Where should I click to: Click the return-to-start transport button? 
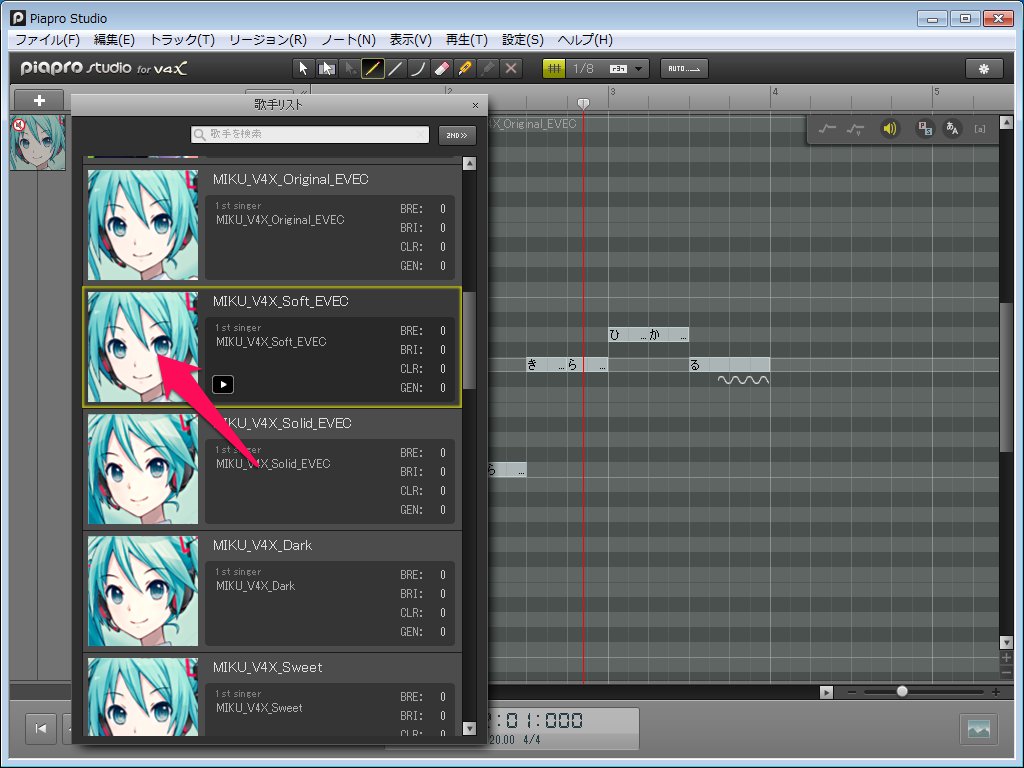[41, 728]
